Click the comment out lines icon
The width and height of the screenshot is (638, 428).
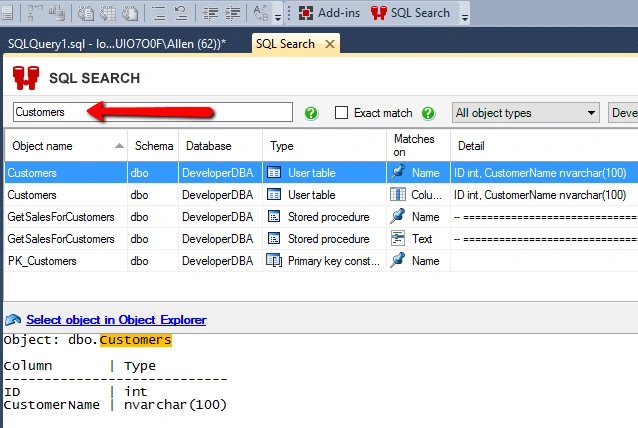pyautogui.click(x=158, y=13)
